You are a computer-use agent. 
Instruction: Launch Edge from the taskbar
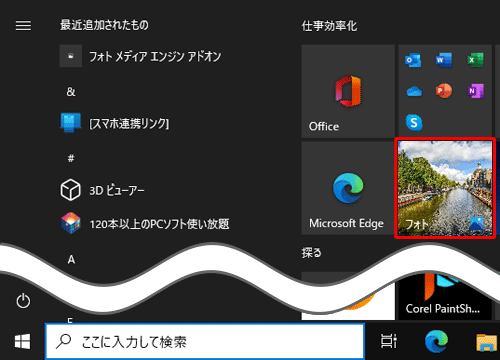(x=436, y=341)
